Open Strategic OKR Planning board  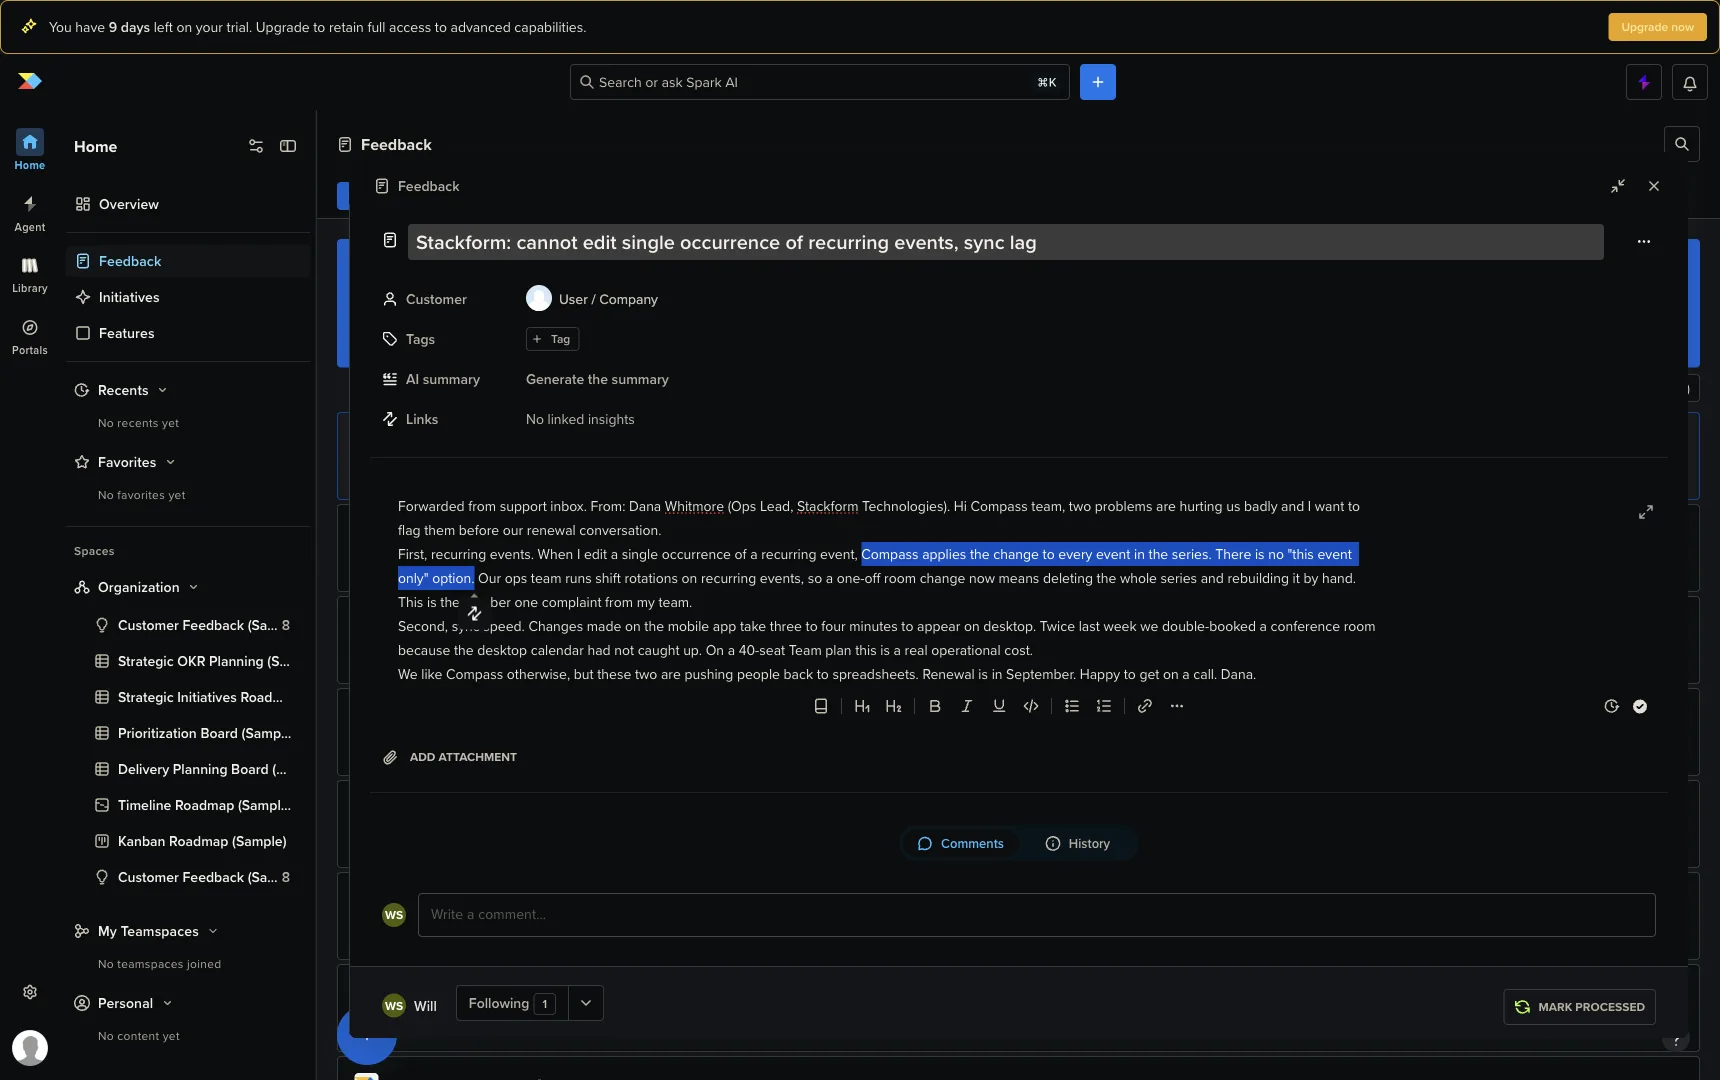192,661
